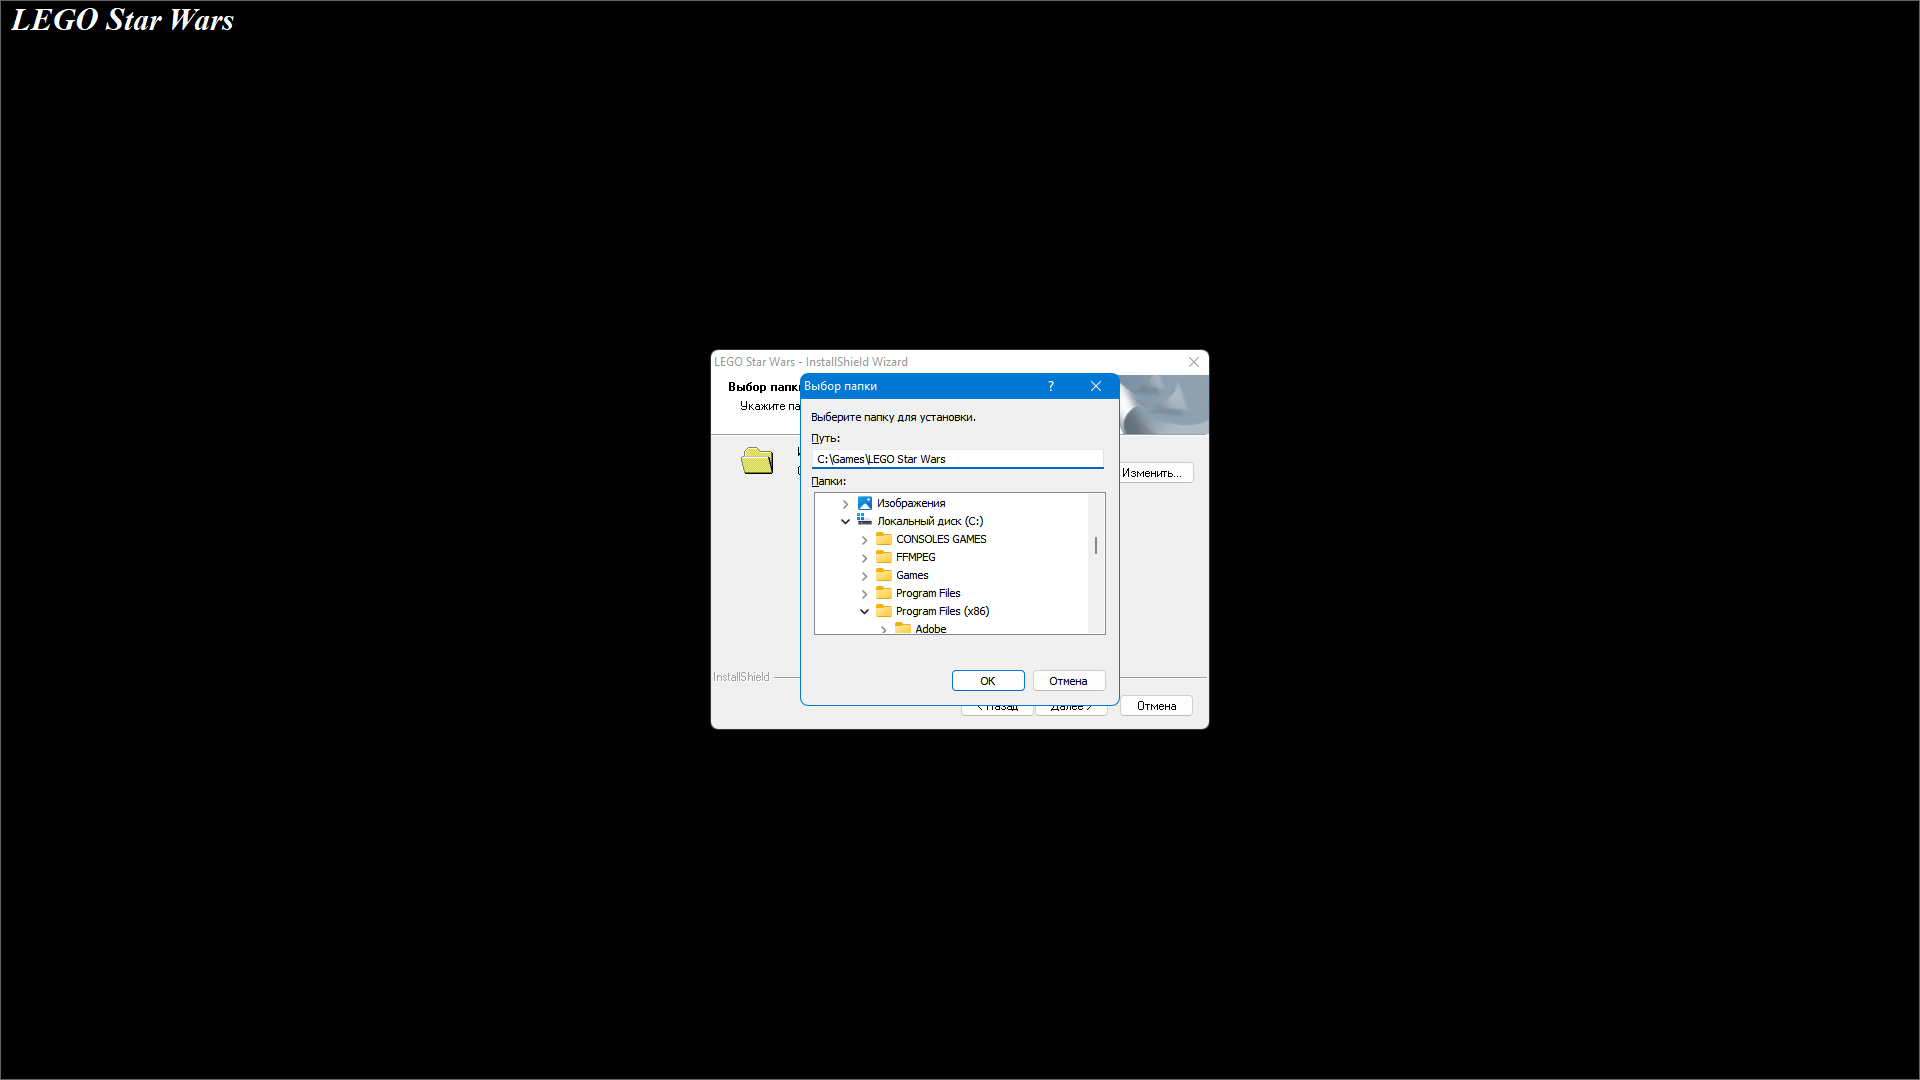
Task: Click the Games folder icon
Action: click(884, 575)
